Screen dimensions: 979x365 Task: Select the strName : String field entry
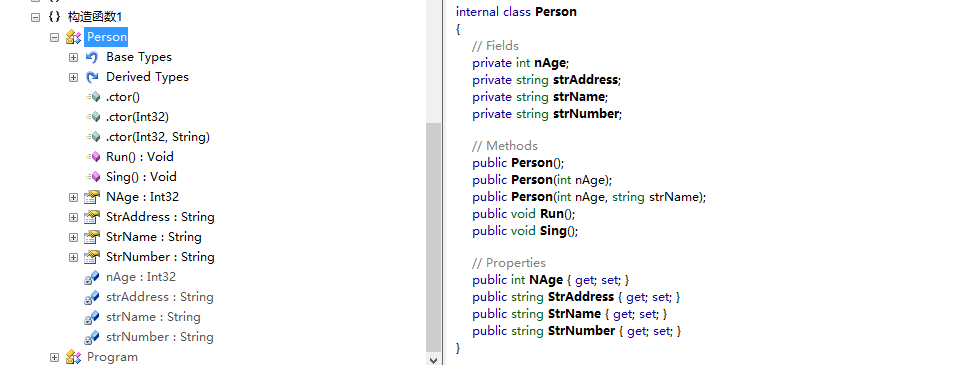point(153,317)
